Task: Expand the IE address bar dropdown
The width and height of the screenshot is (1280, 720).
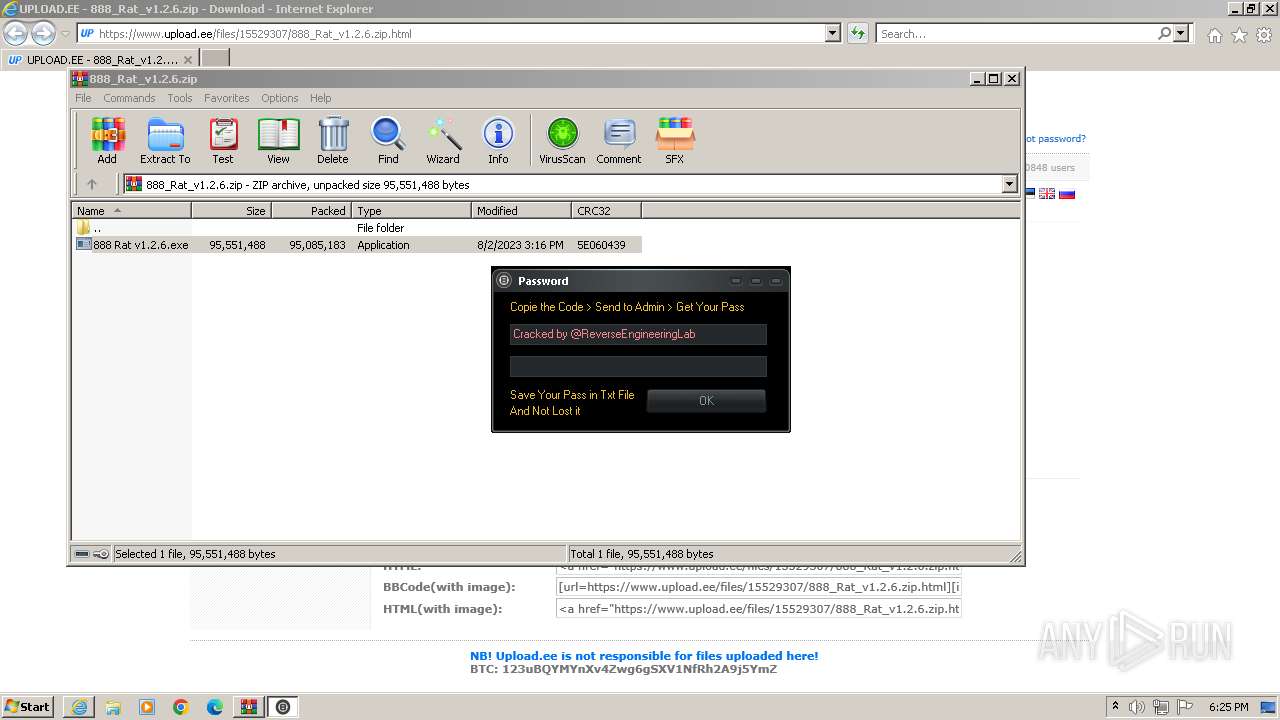Action: 833,33
